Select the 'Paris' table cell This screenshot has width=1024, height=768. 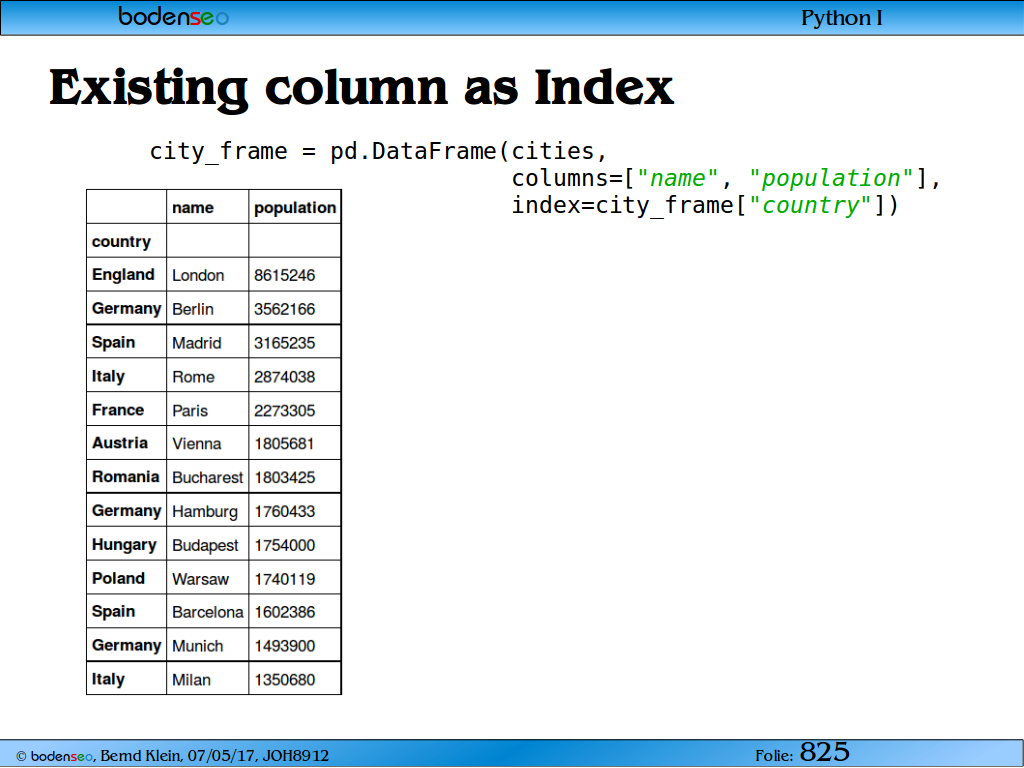[208, 410]
